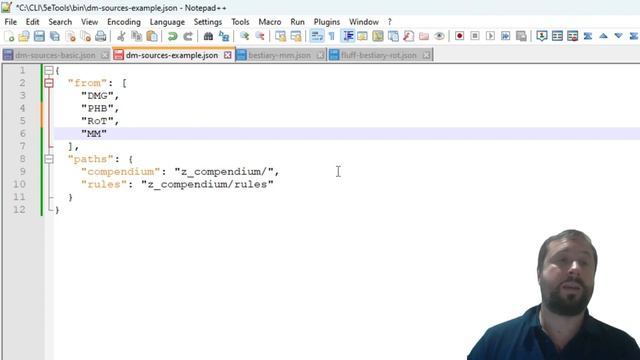The height and width of the screenshot is (360, 640).
Task: Toggle Word Wrap in the toolbar
Action: point(317,36)
